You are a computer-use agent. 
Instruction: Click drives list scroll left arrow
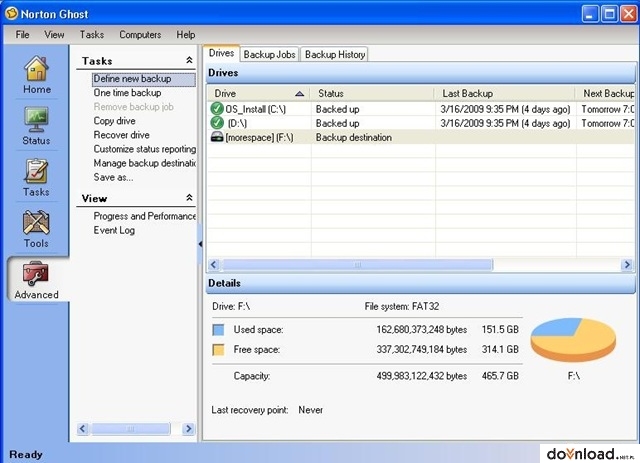coord(214,265)
